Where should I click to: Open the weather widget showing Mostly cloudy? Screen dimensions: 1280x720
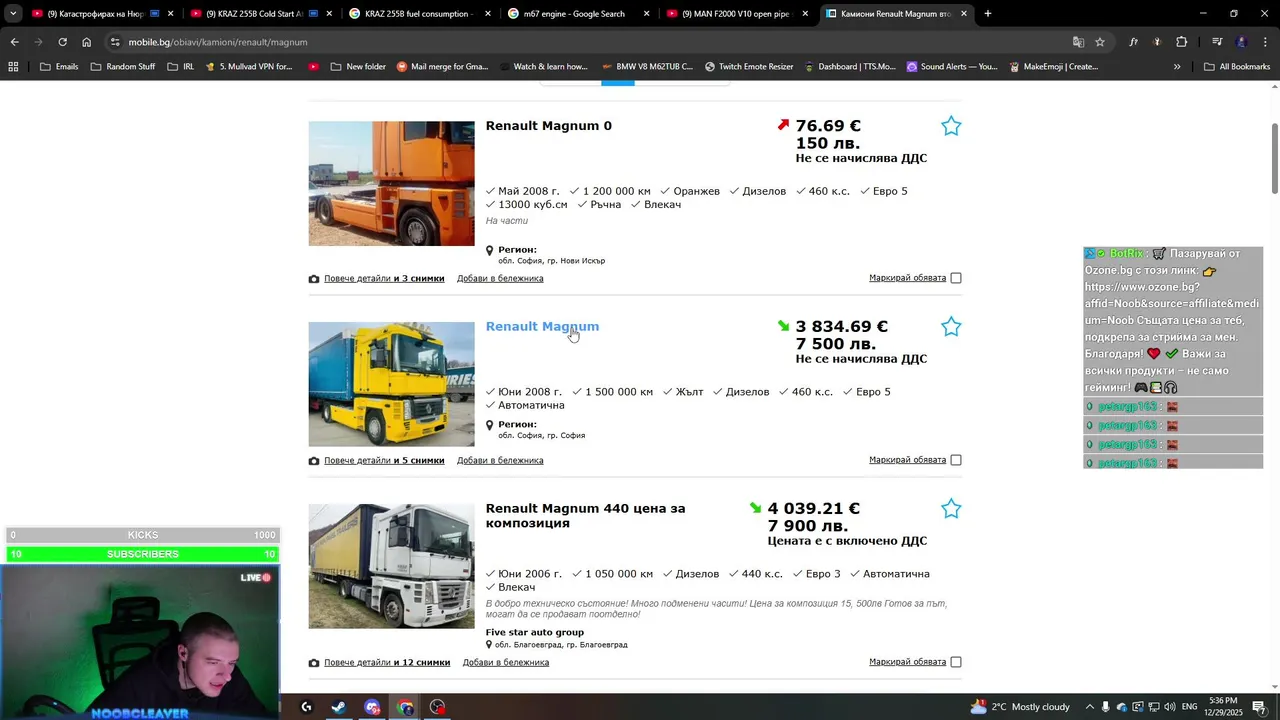pyautogui.click(x=1020, y=707)
